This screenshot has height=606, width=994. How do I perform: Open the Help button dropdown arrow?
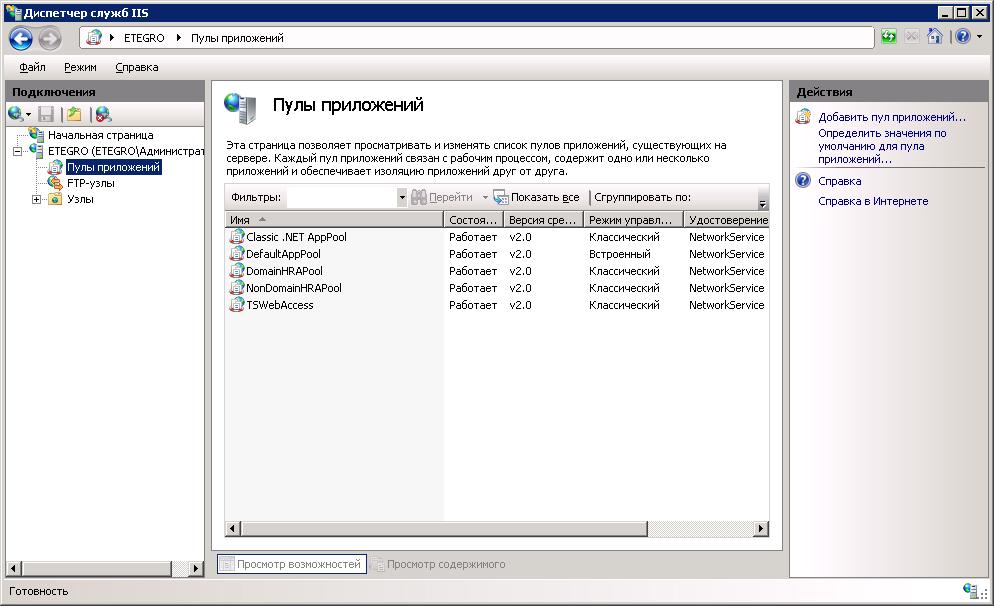(x=979, y=37)
